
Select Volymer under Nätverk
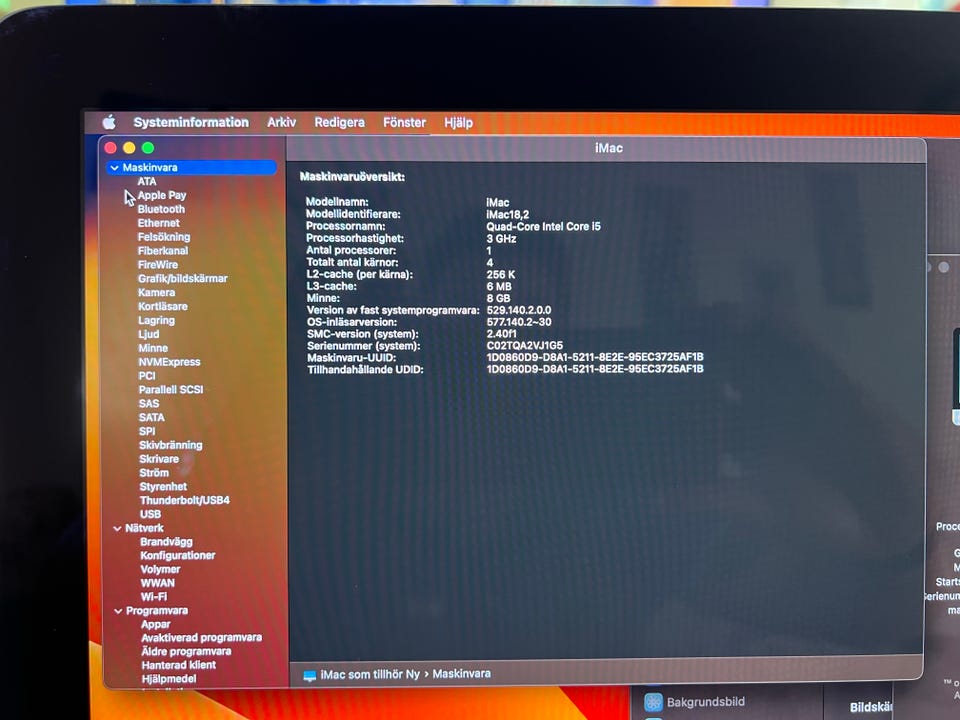click(x=160, y=569)
